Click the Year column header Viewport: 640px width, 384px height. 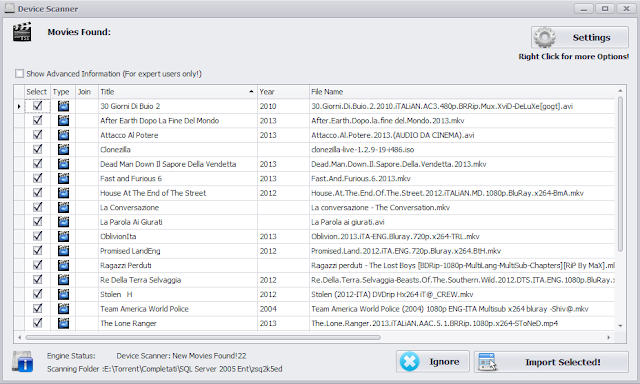pyautogui.click(x=283, y=92)
